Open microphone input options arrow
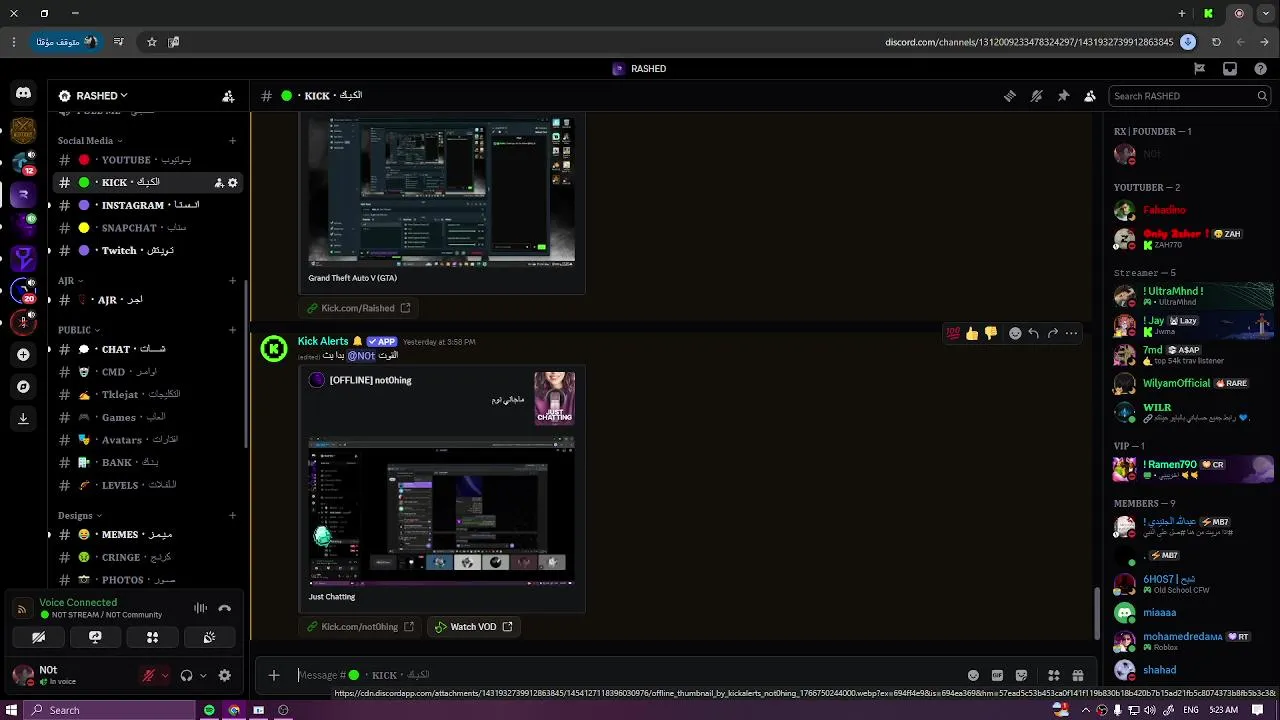The width and height of the screenshot is (1280, 720). pos(164,675)
